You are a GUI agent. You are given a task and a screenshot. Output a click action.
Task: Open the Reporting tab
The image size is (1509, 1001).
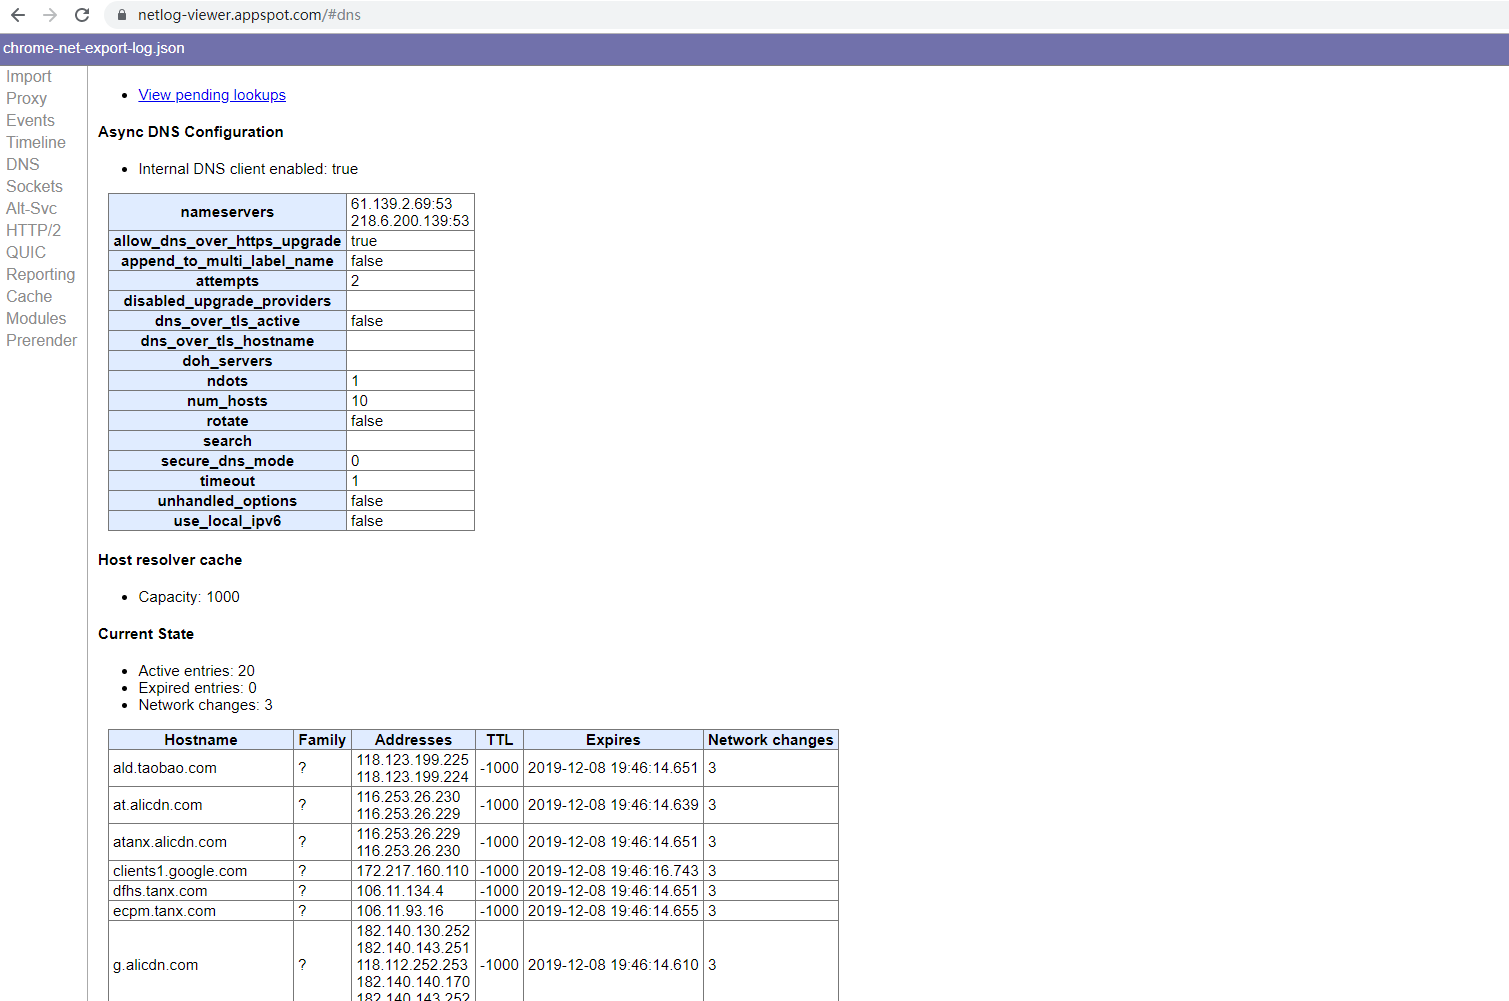(41, 275)
